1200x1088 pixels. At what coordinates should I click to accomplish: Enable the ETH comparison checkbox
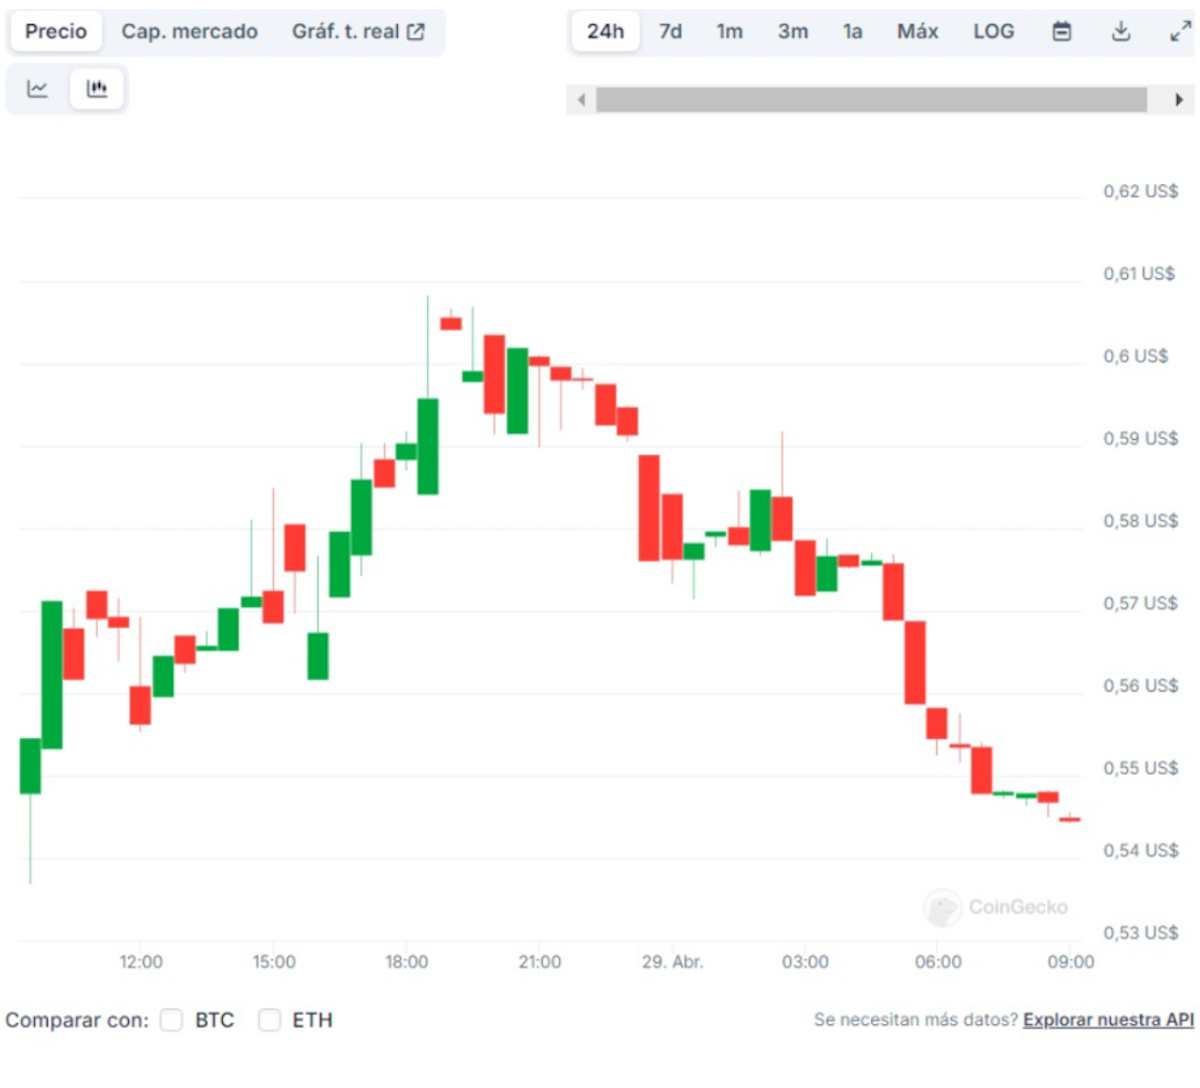(269, 1020)
